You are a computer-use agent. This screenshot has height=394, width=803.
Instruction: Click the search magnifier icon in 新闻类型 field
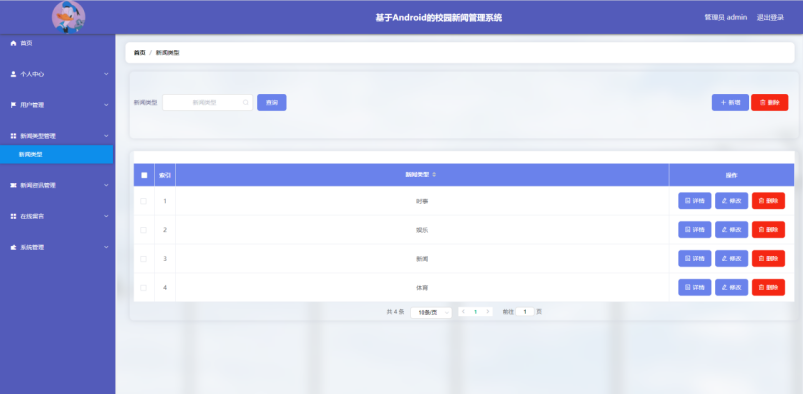point(245,102)
